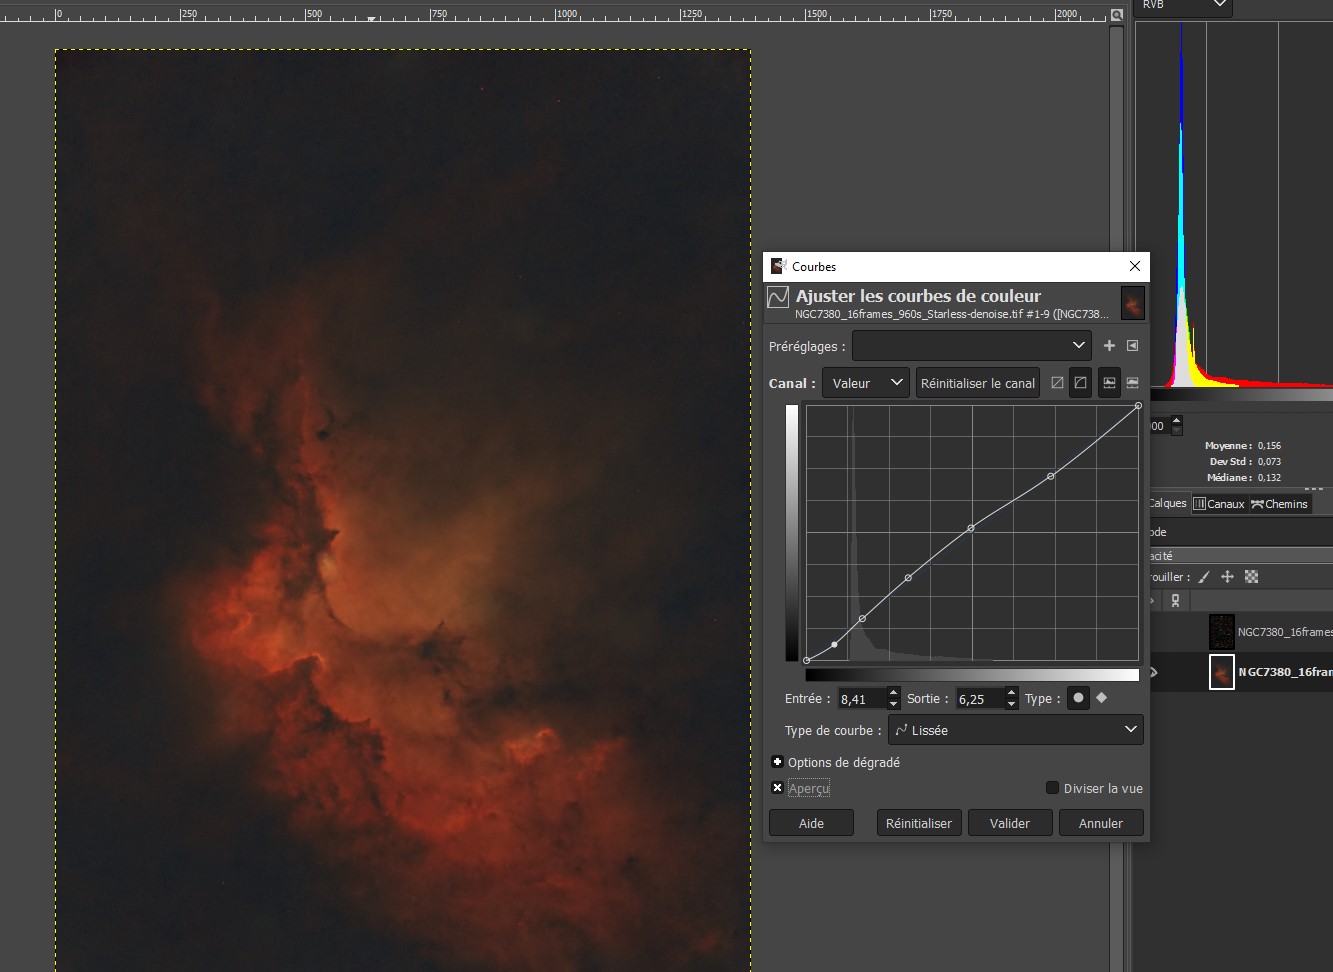
Task: Lock the layer alpha channel
Action: tap(1251, 577)
